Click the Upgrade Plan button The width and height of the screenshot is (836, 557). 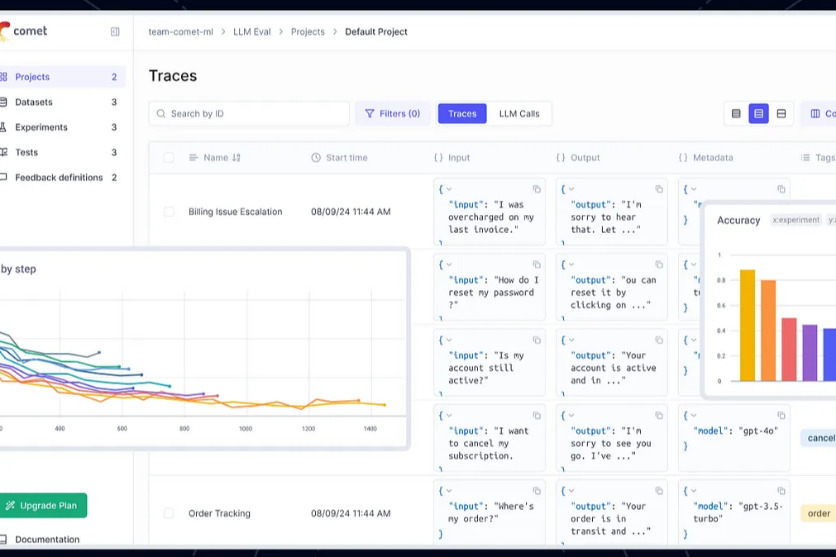(43, 505)
